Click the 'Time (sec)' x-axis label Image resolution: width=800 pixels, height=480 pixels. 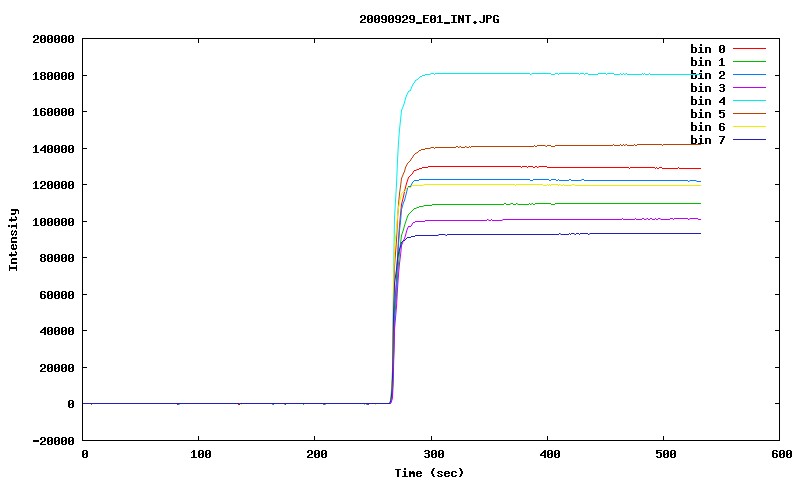click(x=429, y=473)
